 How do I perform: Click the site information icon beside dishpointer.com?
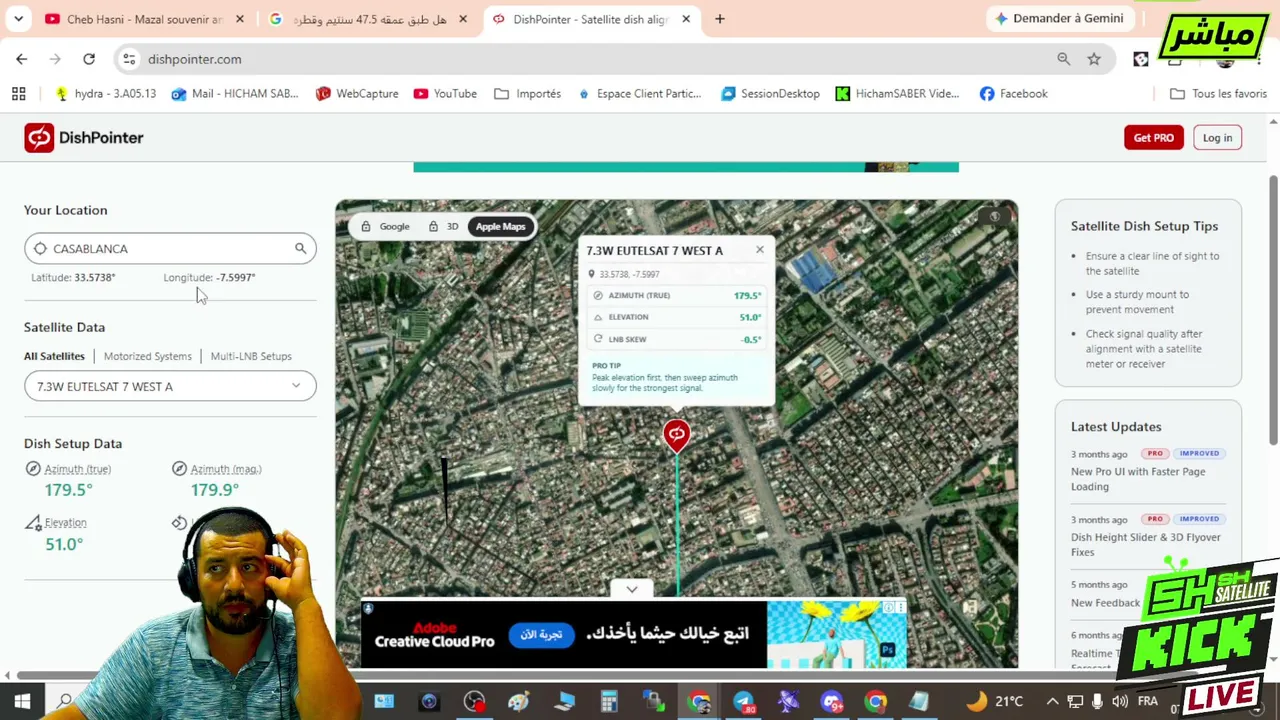(129, 59)
